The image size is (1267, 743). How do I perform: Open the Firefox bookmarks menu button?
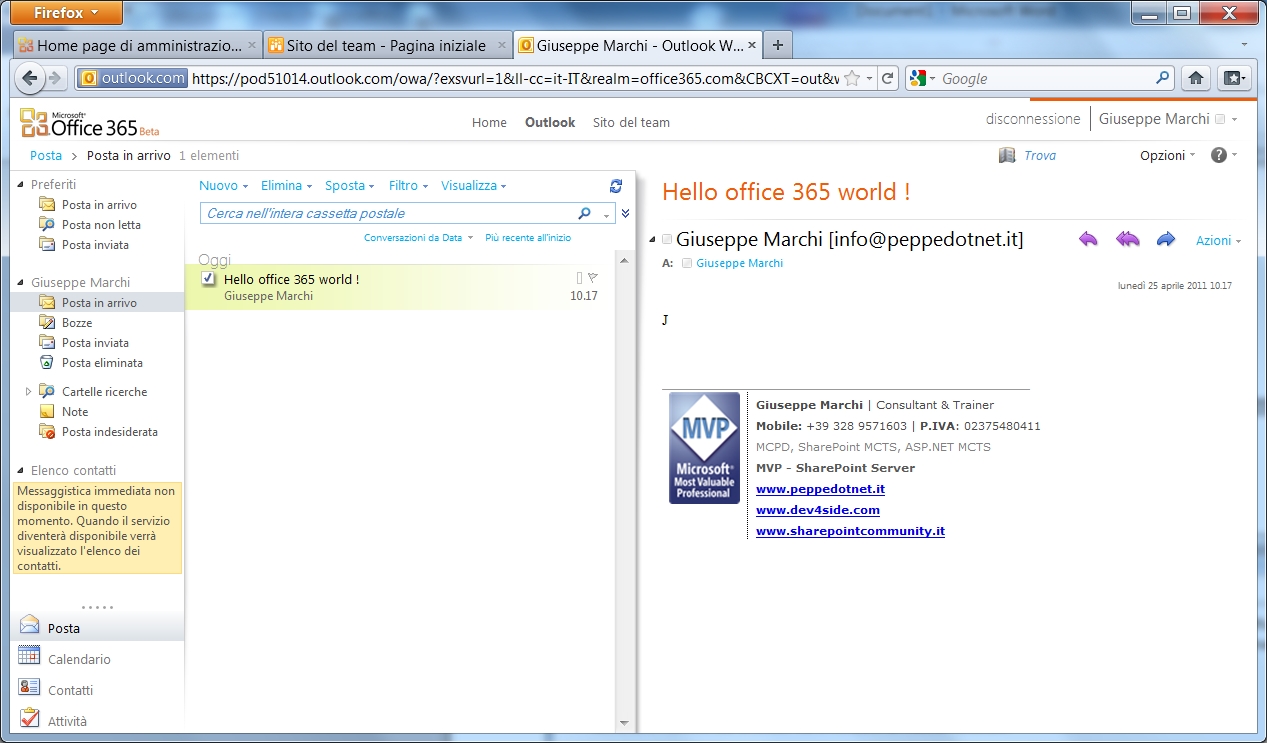(x=1233, y=78)
